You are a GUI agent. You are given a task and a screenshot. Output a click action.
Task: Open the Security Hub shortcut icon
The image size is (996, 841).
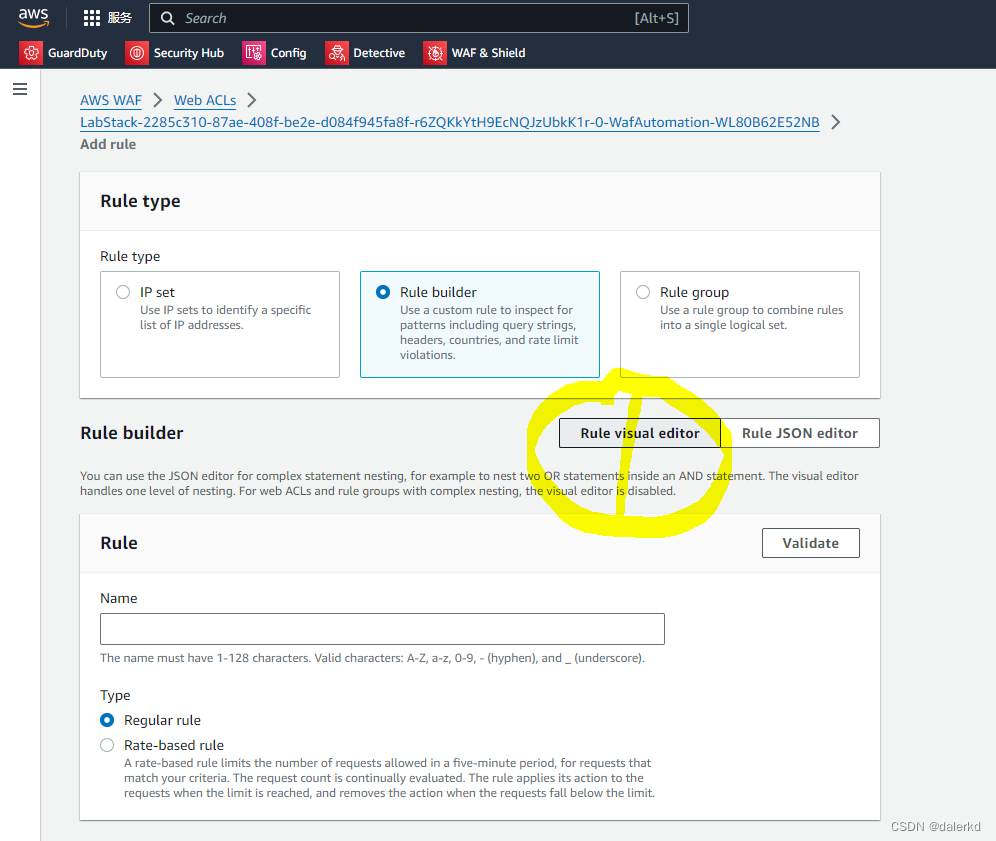coord(137,53)
